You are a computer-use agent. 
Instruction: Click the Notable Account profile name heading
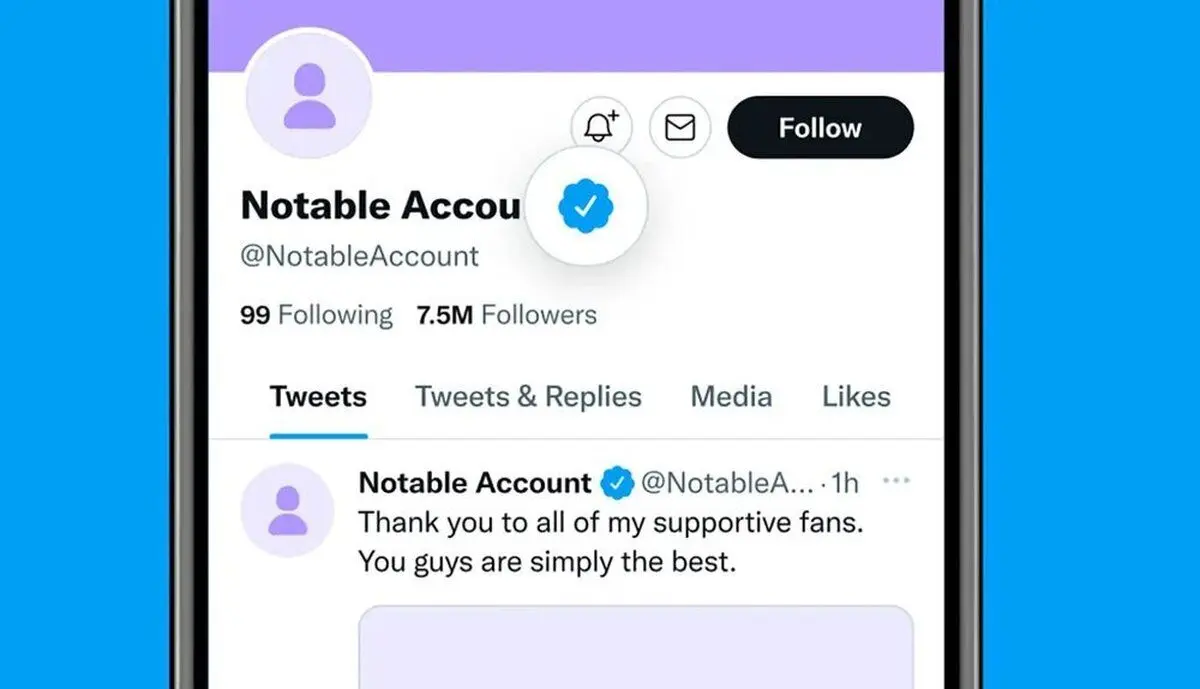coord(380,206)
